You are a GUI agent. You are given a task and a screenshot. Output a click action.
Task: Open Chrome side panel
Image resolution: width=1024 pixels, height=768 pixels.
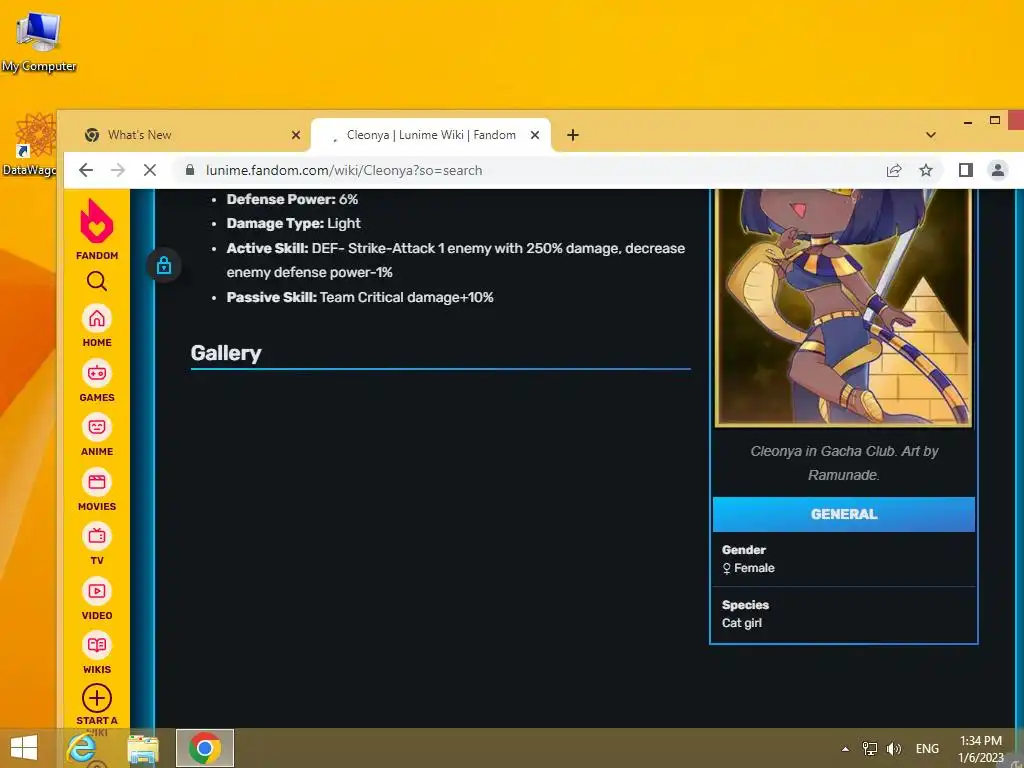(x=965, y=170)
